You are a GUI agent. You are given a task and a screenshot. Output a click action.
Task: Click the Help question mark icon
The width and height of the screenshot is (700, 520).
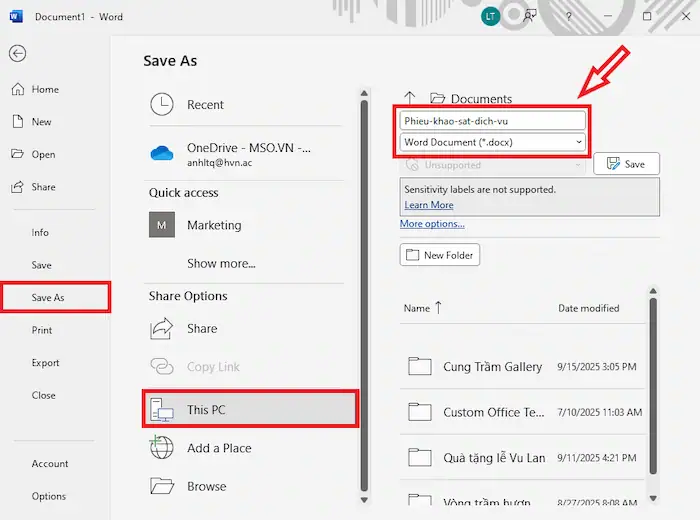click(x=569, y=17)
